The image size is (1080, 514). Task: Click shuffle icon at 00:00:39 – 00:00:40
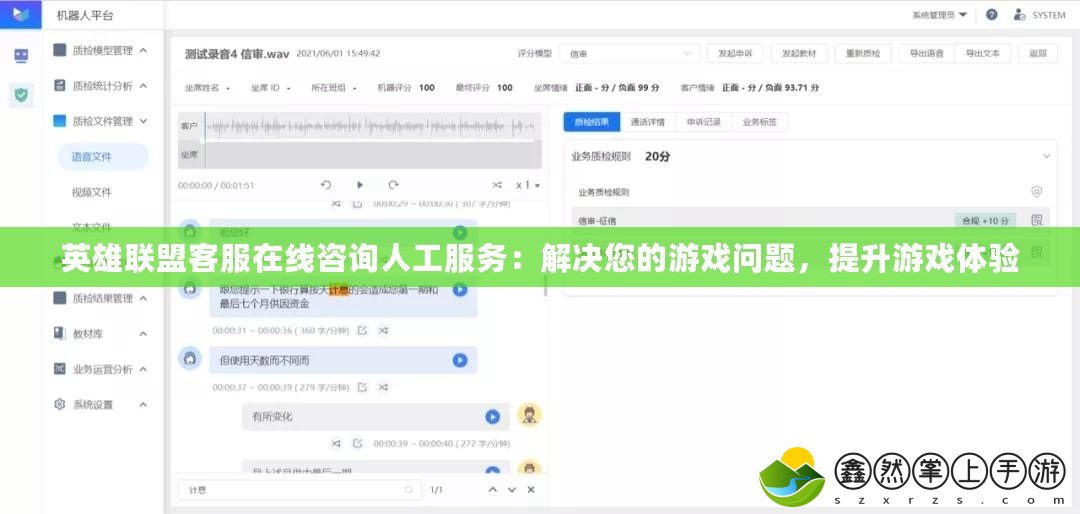pos(336,443)
